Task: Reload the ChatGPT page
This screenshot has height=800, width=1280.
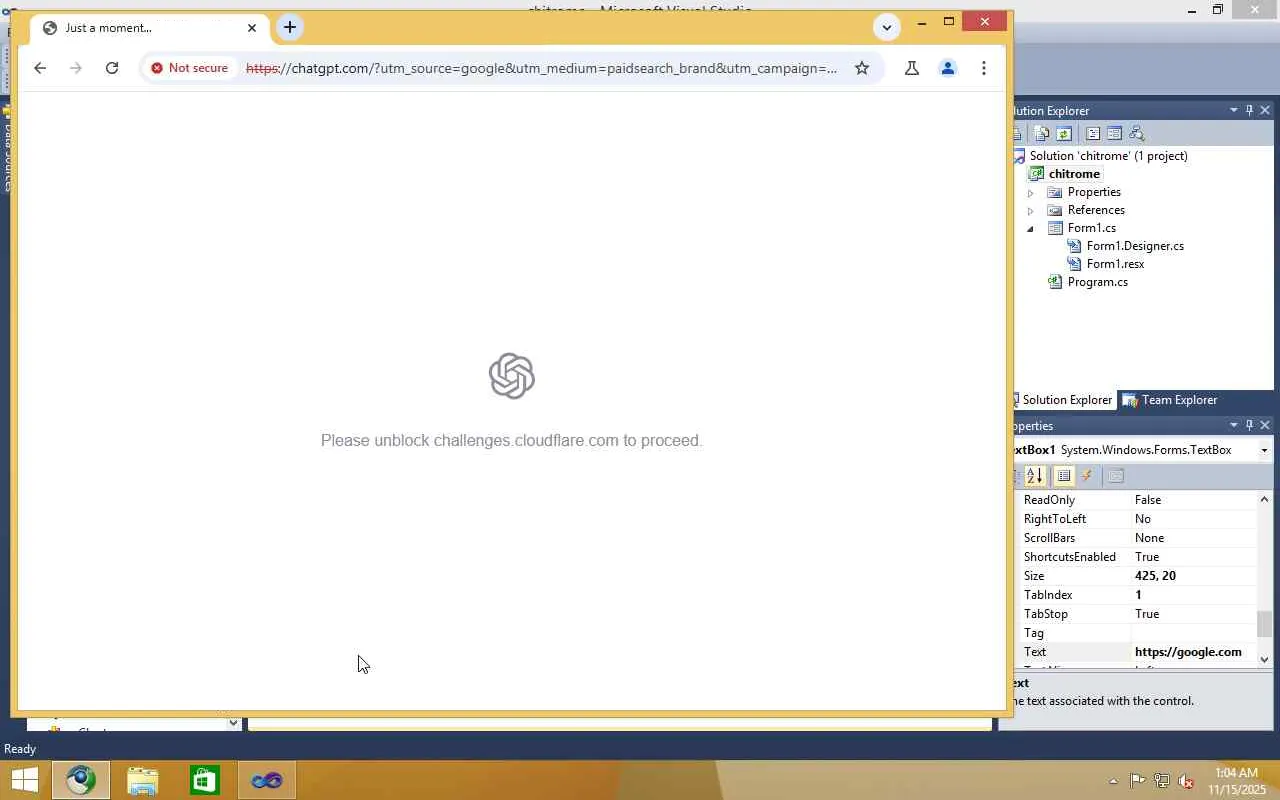Action: pos(112,68)
